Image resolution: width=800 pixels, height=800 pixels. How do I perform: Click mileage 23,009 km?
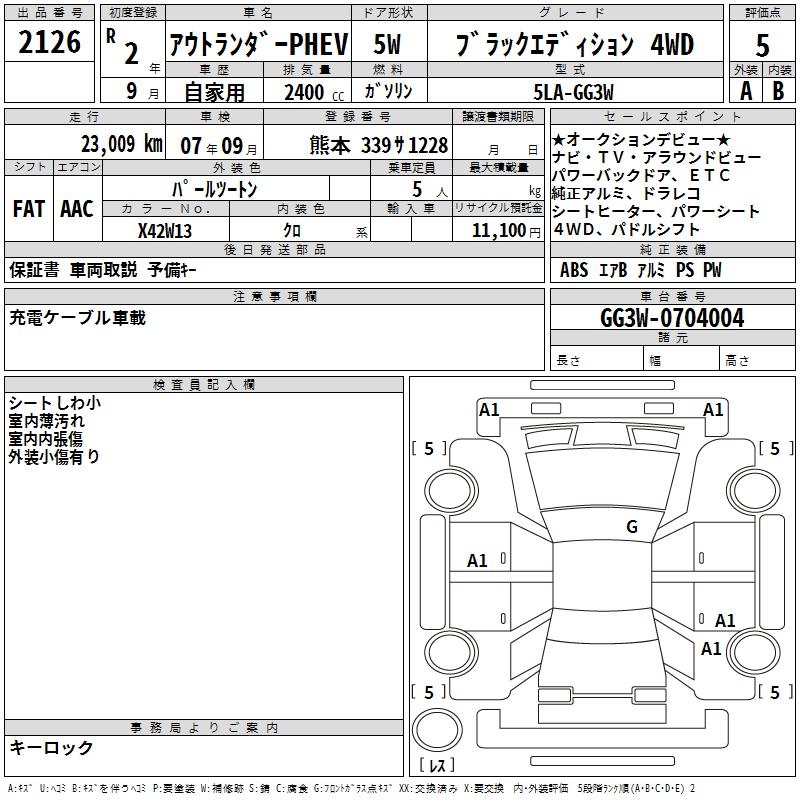coord(121,144)
